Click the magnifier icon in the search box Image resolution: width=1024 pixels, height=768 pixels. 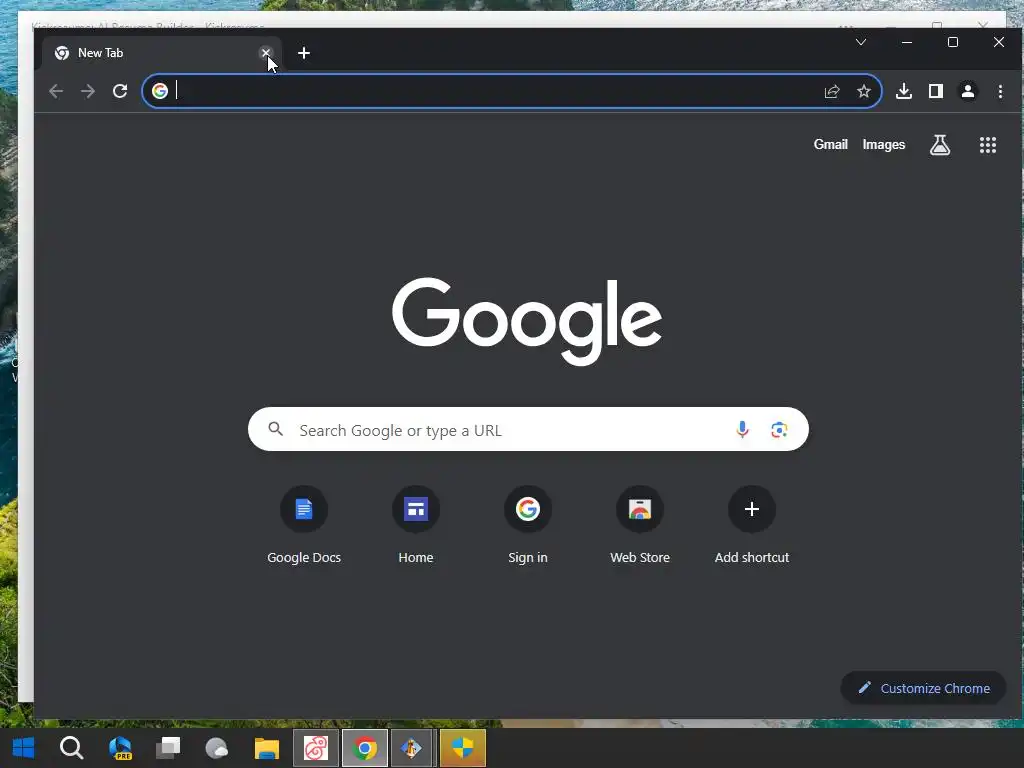click(276, 429)
